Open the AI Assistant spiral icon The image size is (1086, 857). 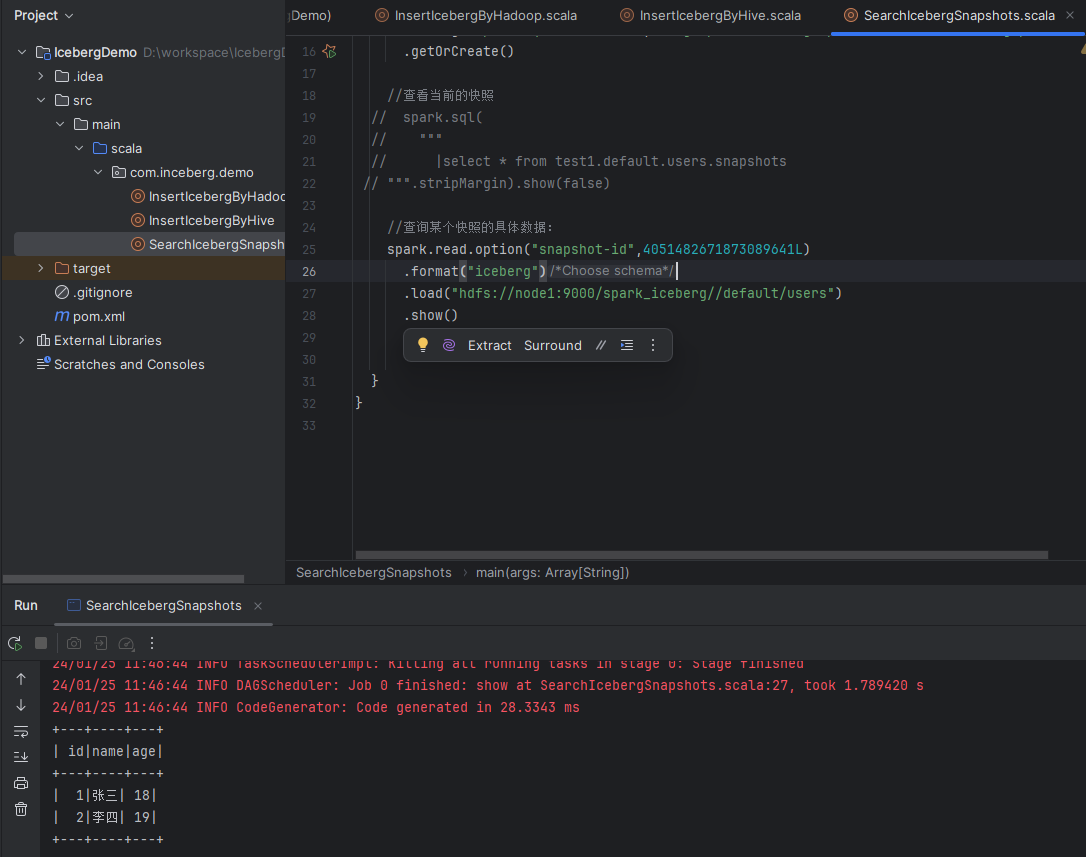point(449,345)
